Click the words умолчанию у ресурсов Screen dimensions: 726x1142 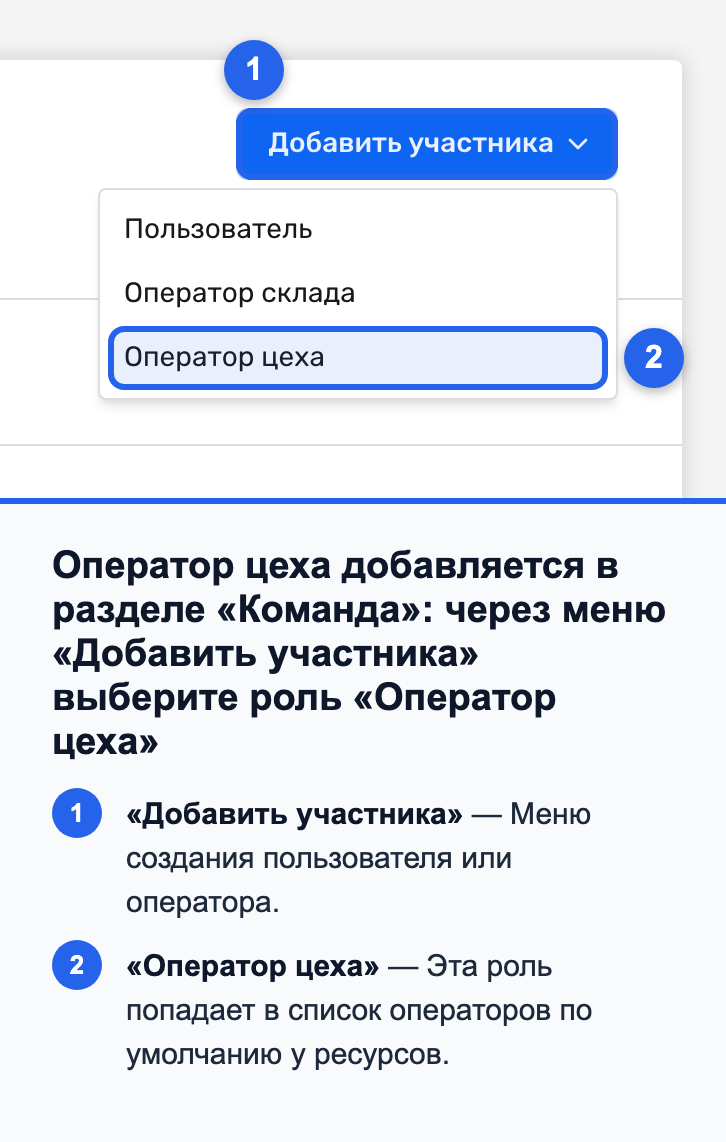(x=288, y=1055)
